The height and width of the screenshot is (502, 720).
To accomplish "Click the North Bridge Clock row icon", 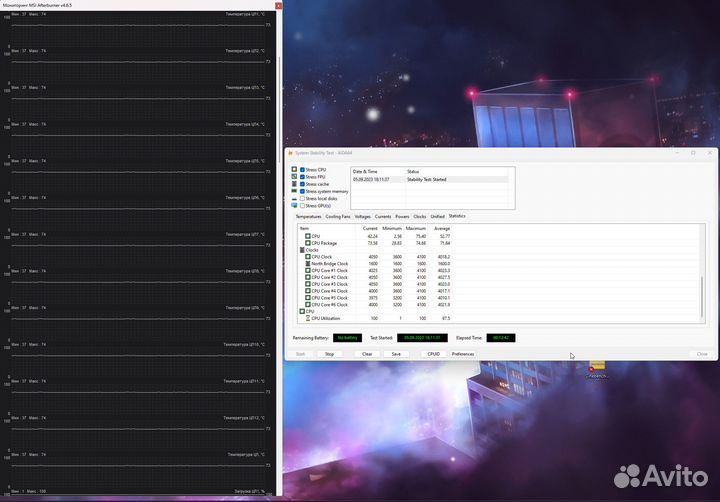I will [308, 264].
